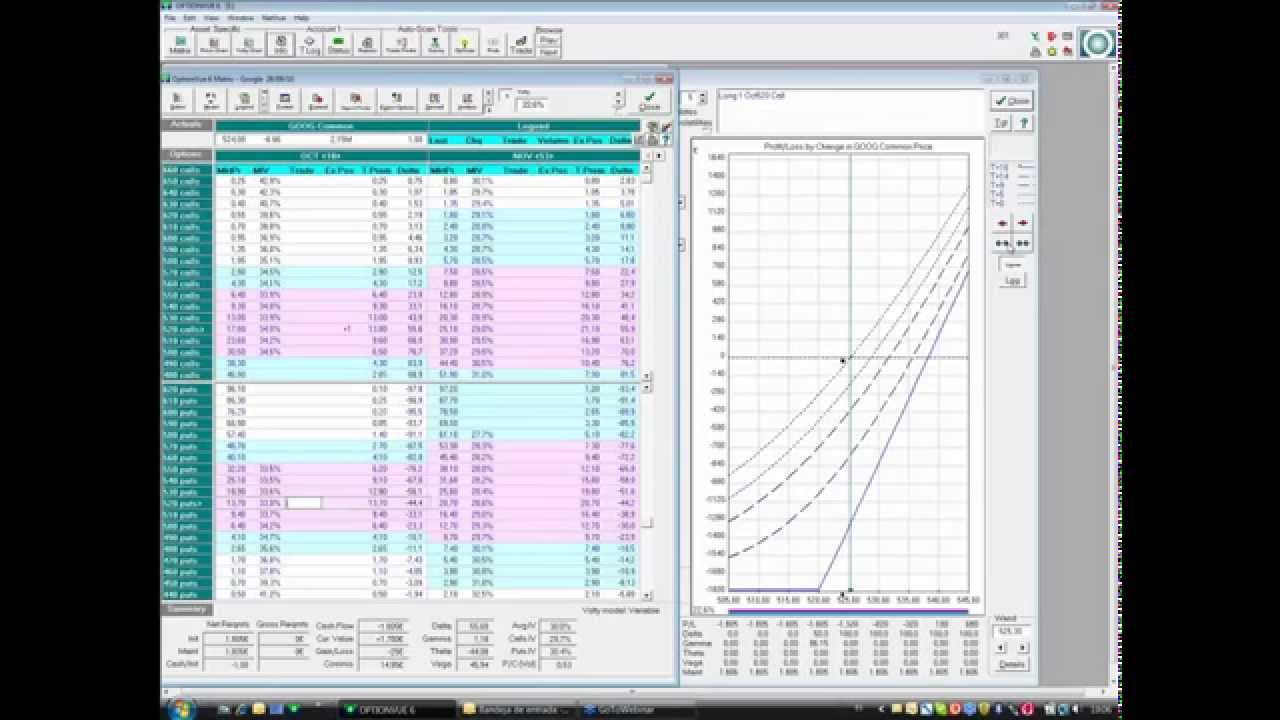
Task: Open the Survey auto-scan tool
Action: coord(436,44)
